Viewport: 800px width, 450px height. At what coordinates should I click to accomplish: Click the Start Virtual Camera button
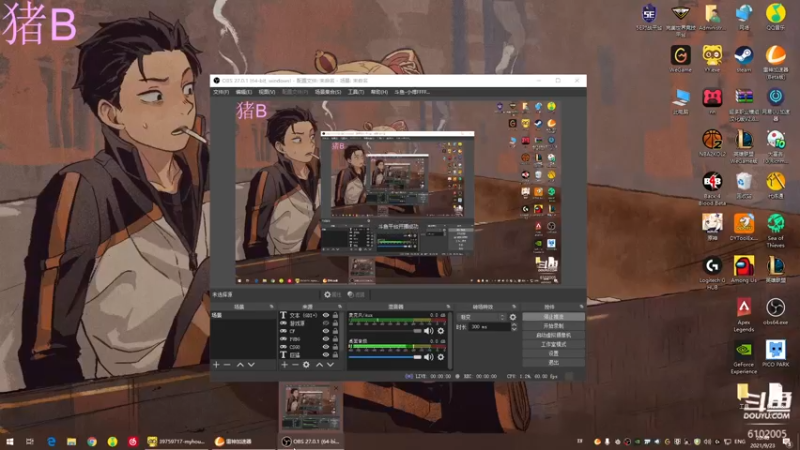[x=554, y=335]
